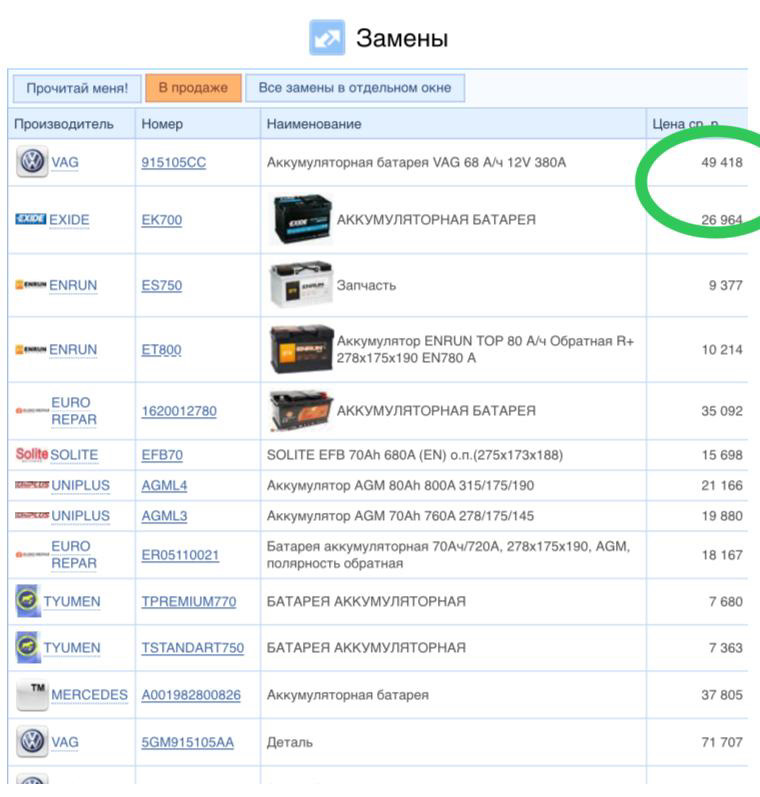Viewport: 760px width, 797px height.
Task: Click the VAG manufacturer link for 915105CC
Action: (65, 163)
